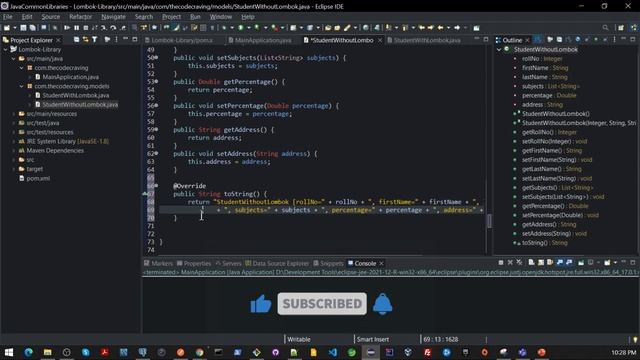Click editor vertical scrollbar thumb
This screenshot has height=360, width=640.
pos(489,221)
